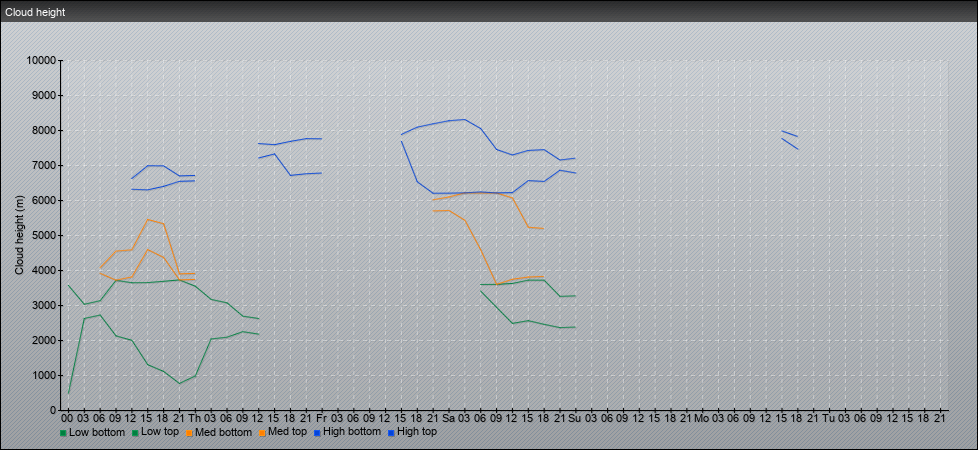Click the Cloud height panel title bar
The width and height of the screenshot is (978, 450).
[x=489, y=10]
